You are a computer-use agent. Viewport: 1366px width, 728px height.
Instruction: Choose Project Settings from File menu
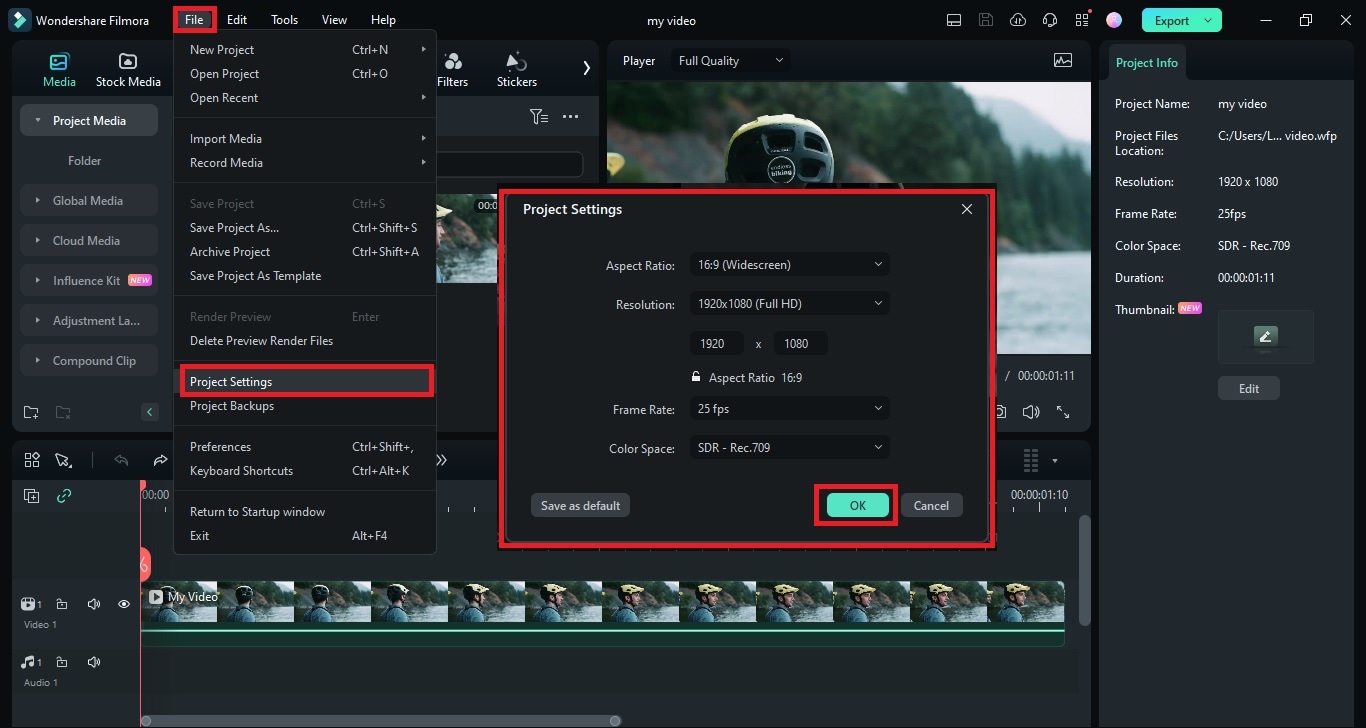(305, 382)
